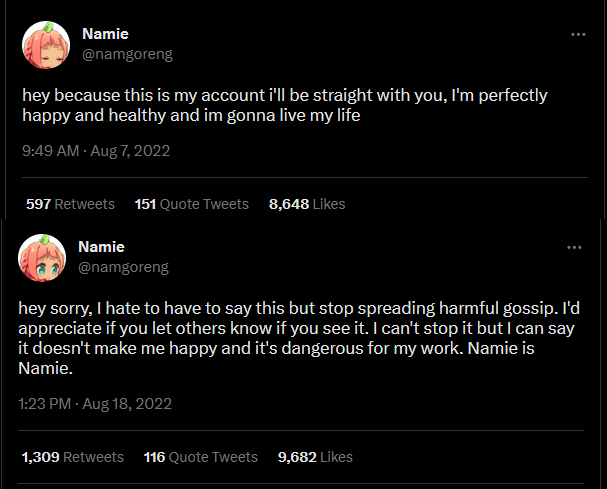The image size is (607, 489).
Task: View the 151 Quote Tweets
Action: [191, 204]
